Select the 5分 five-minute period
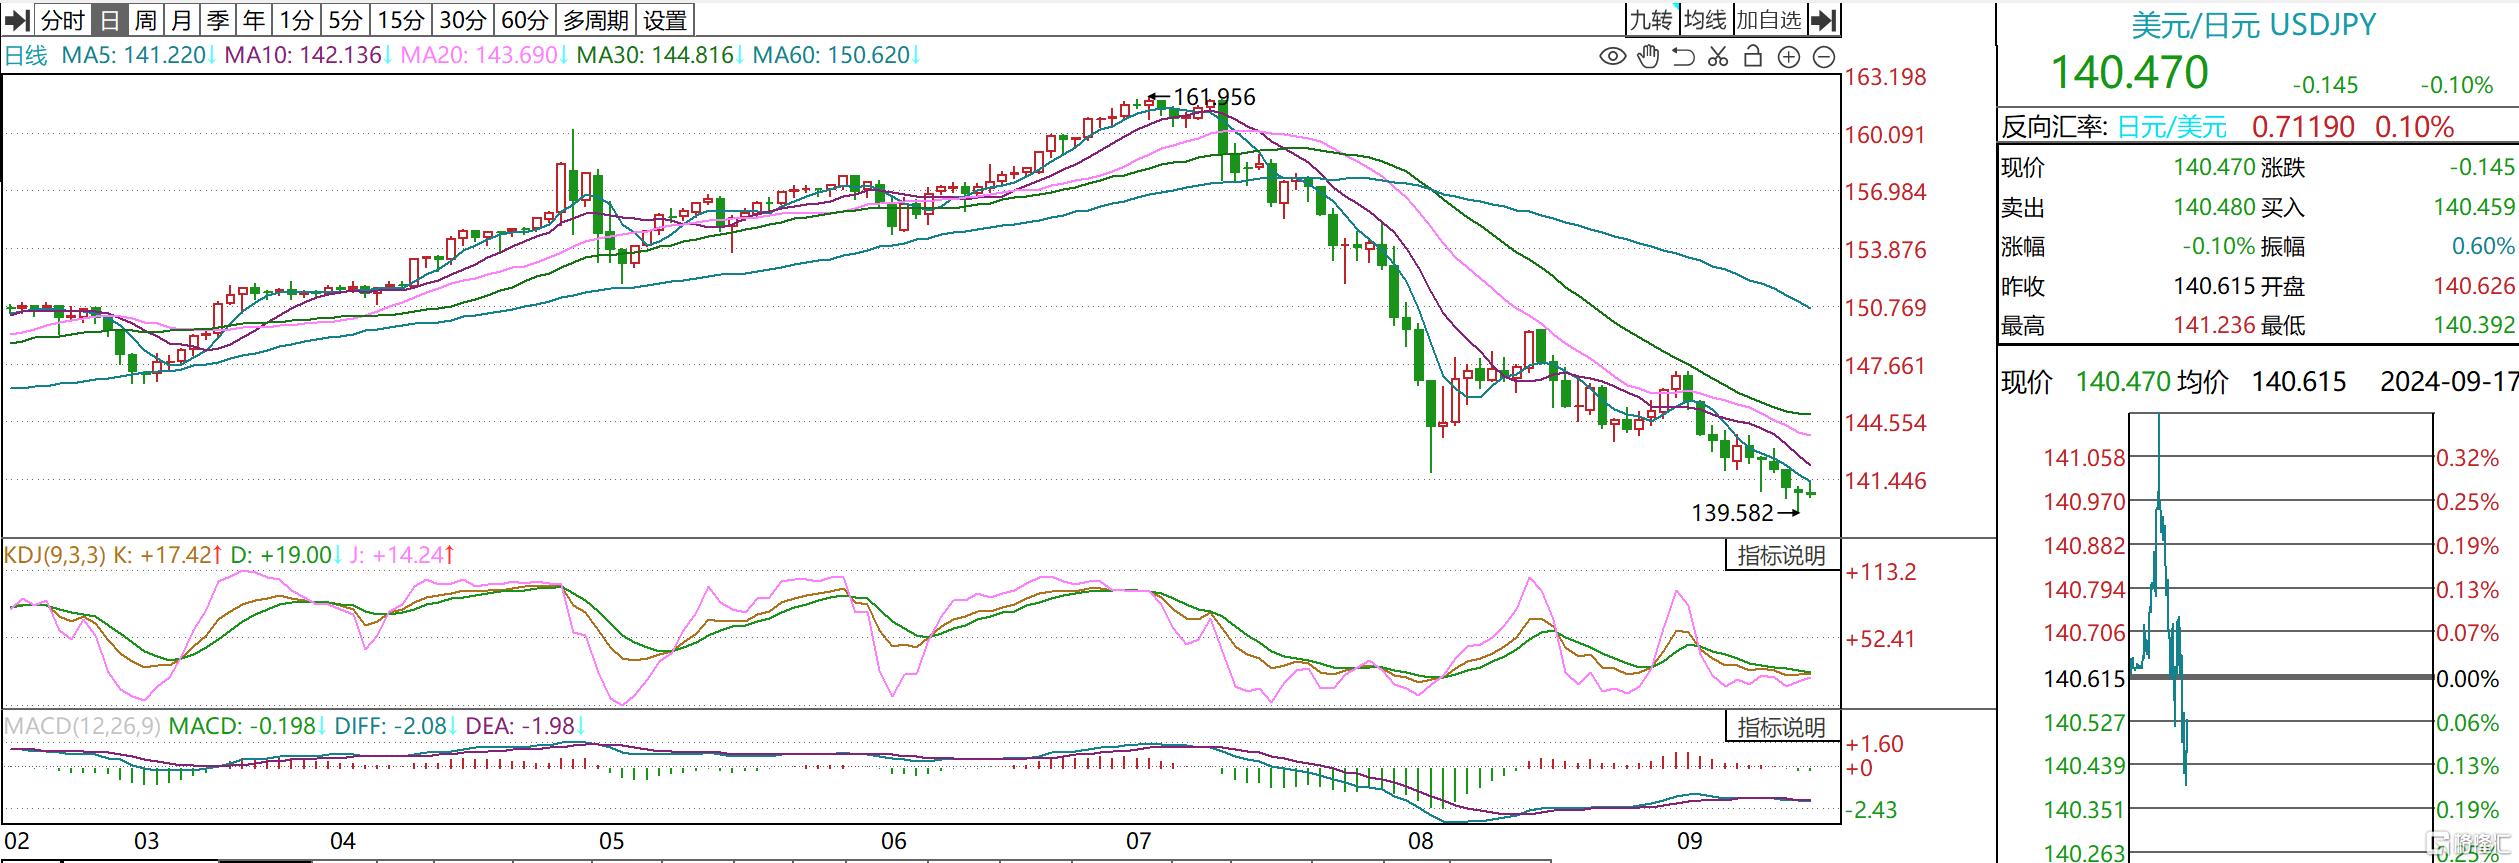This screenshot has height=863, width=2519. click(346, 19)
